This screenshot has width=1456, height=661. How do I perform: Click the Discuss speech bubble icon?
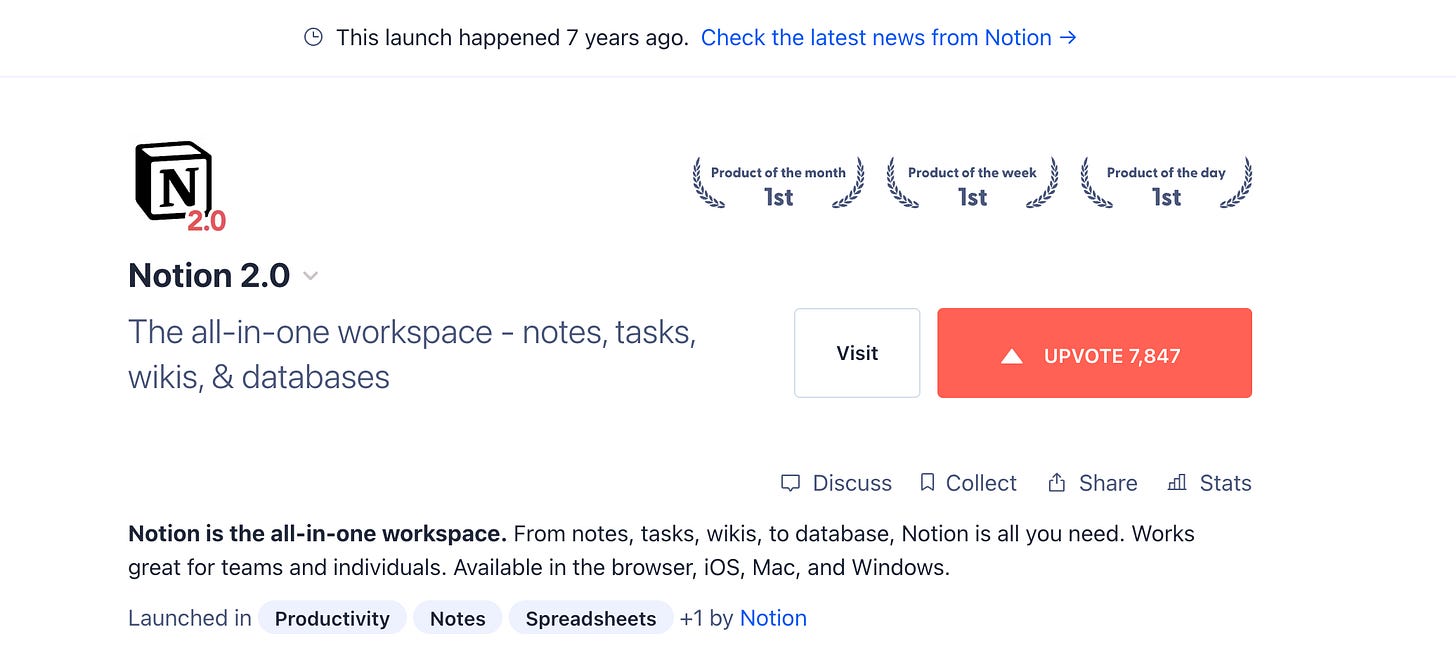coord(790,483)
